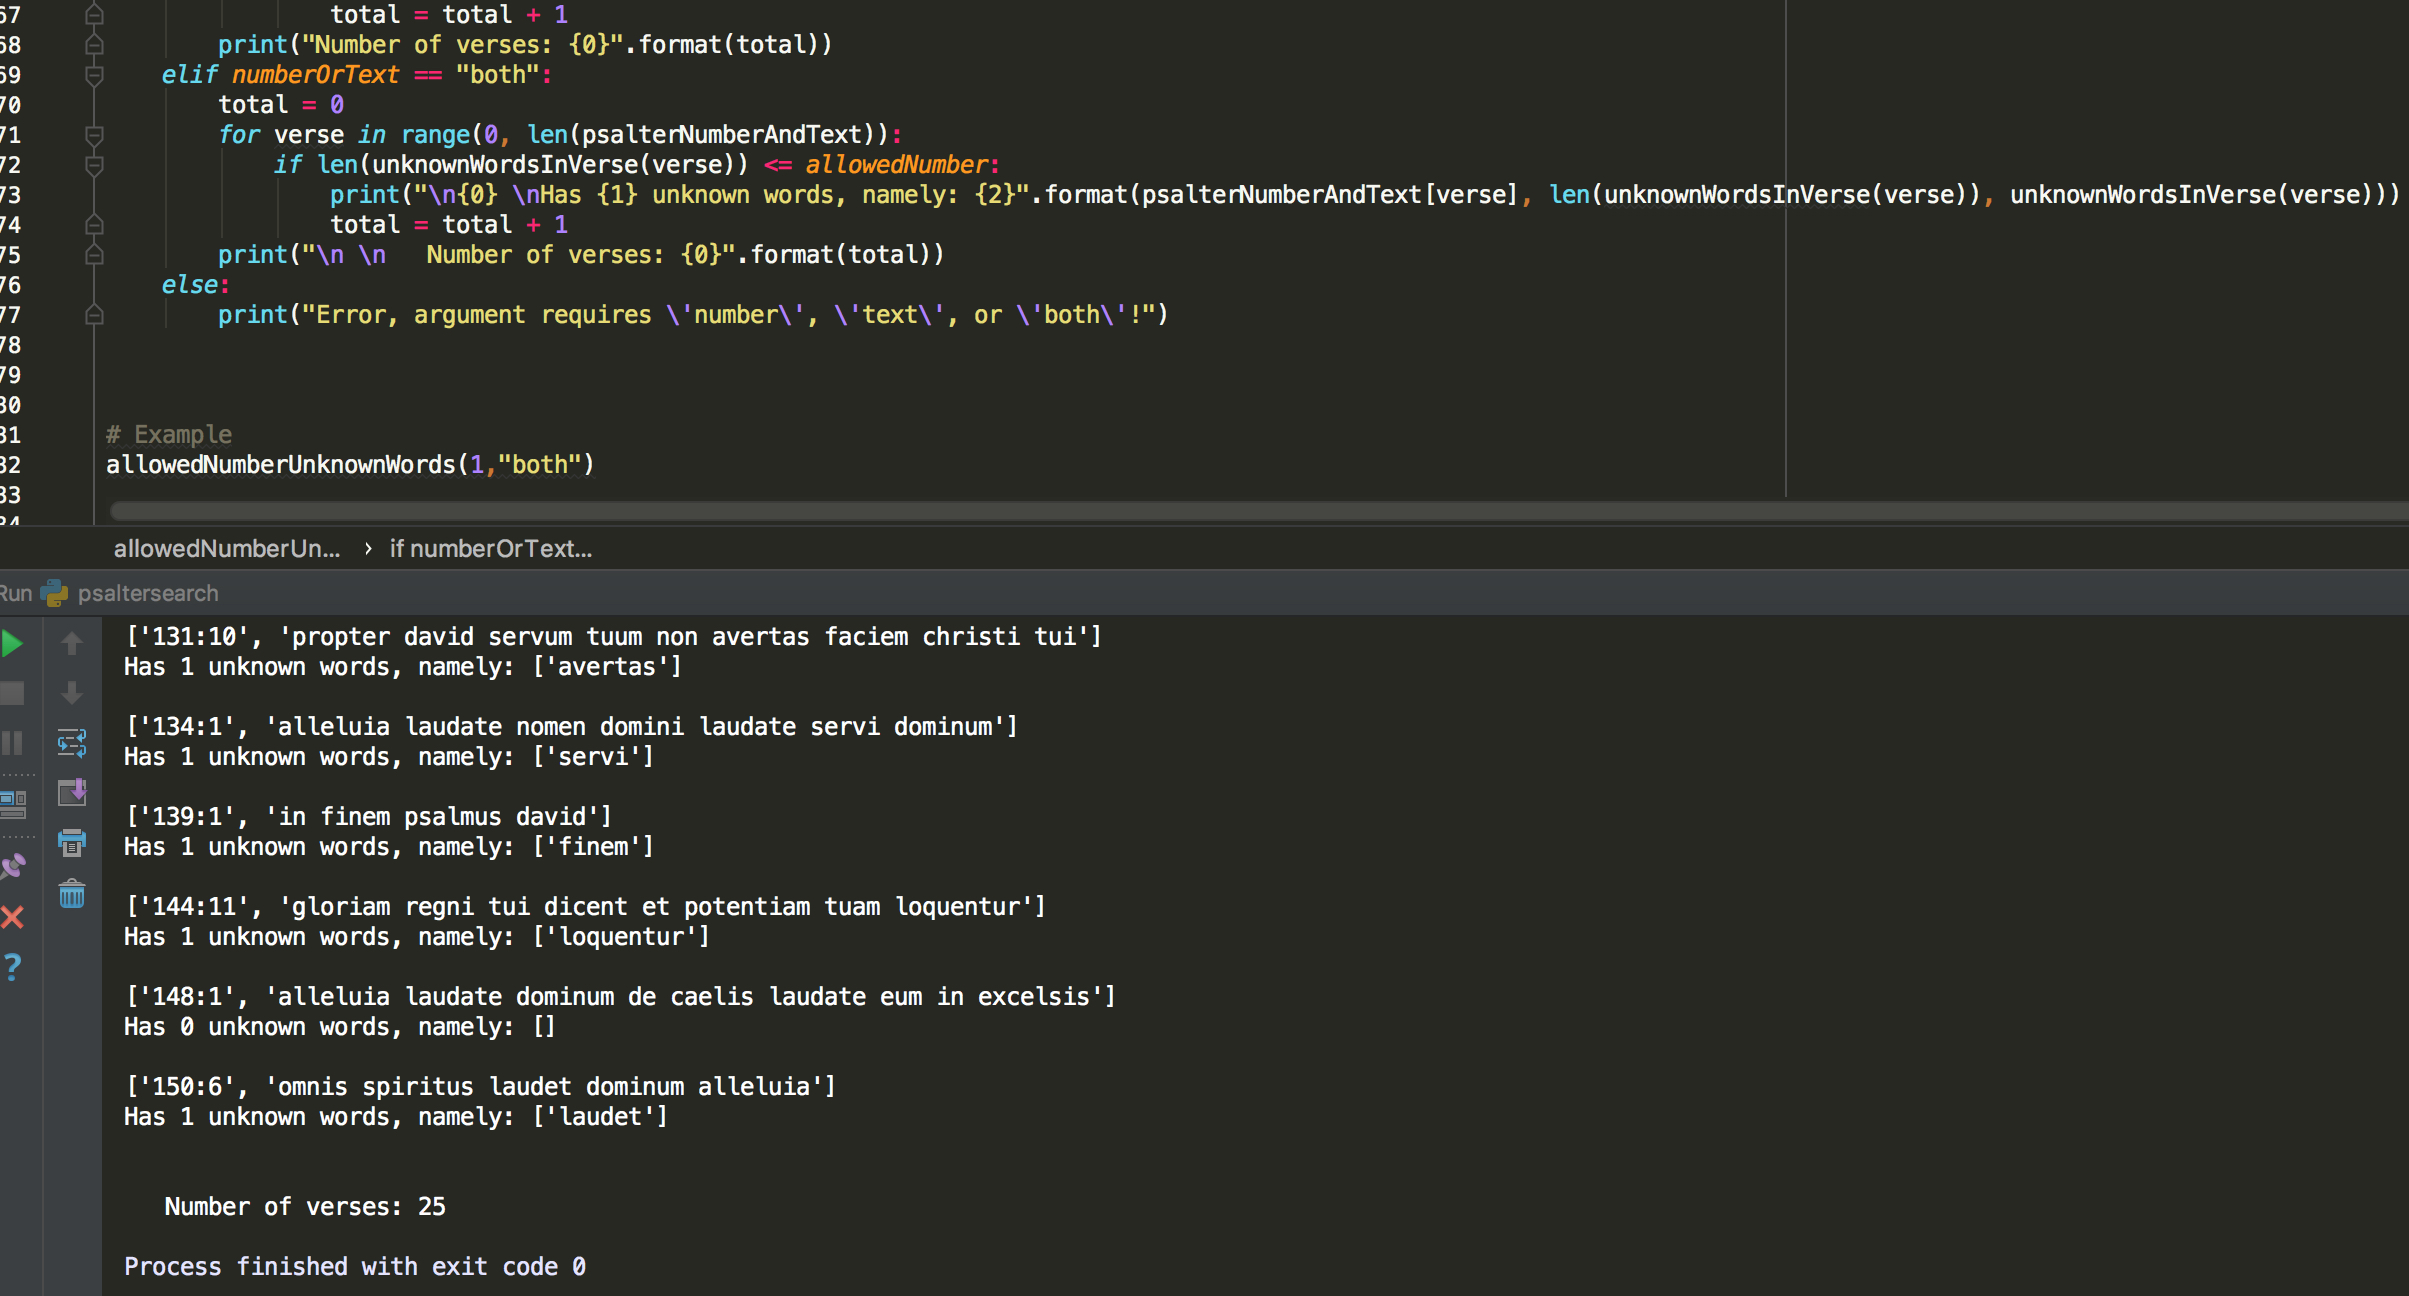Toggle the pin tab pushpin icon
Image resolution: width=2409 pixels, height=1296 pixels.
pos(12,866)
